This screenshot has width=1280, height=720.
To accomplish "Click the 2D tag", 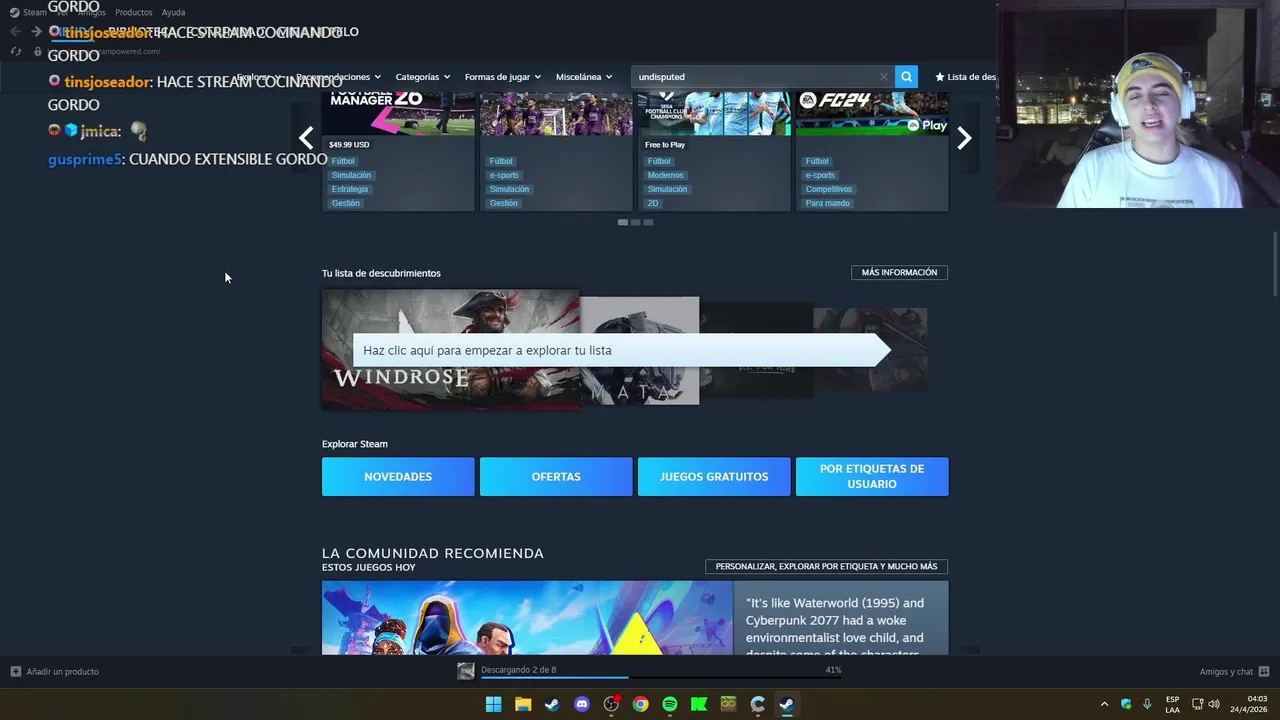I will (652, 203).
